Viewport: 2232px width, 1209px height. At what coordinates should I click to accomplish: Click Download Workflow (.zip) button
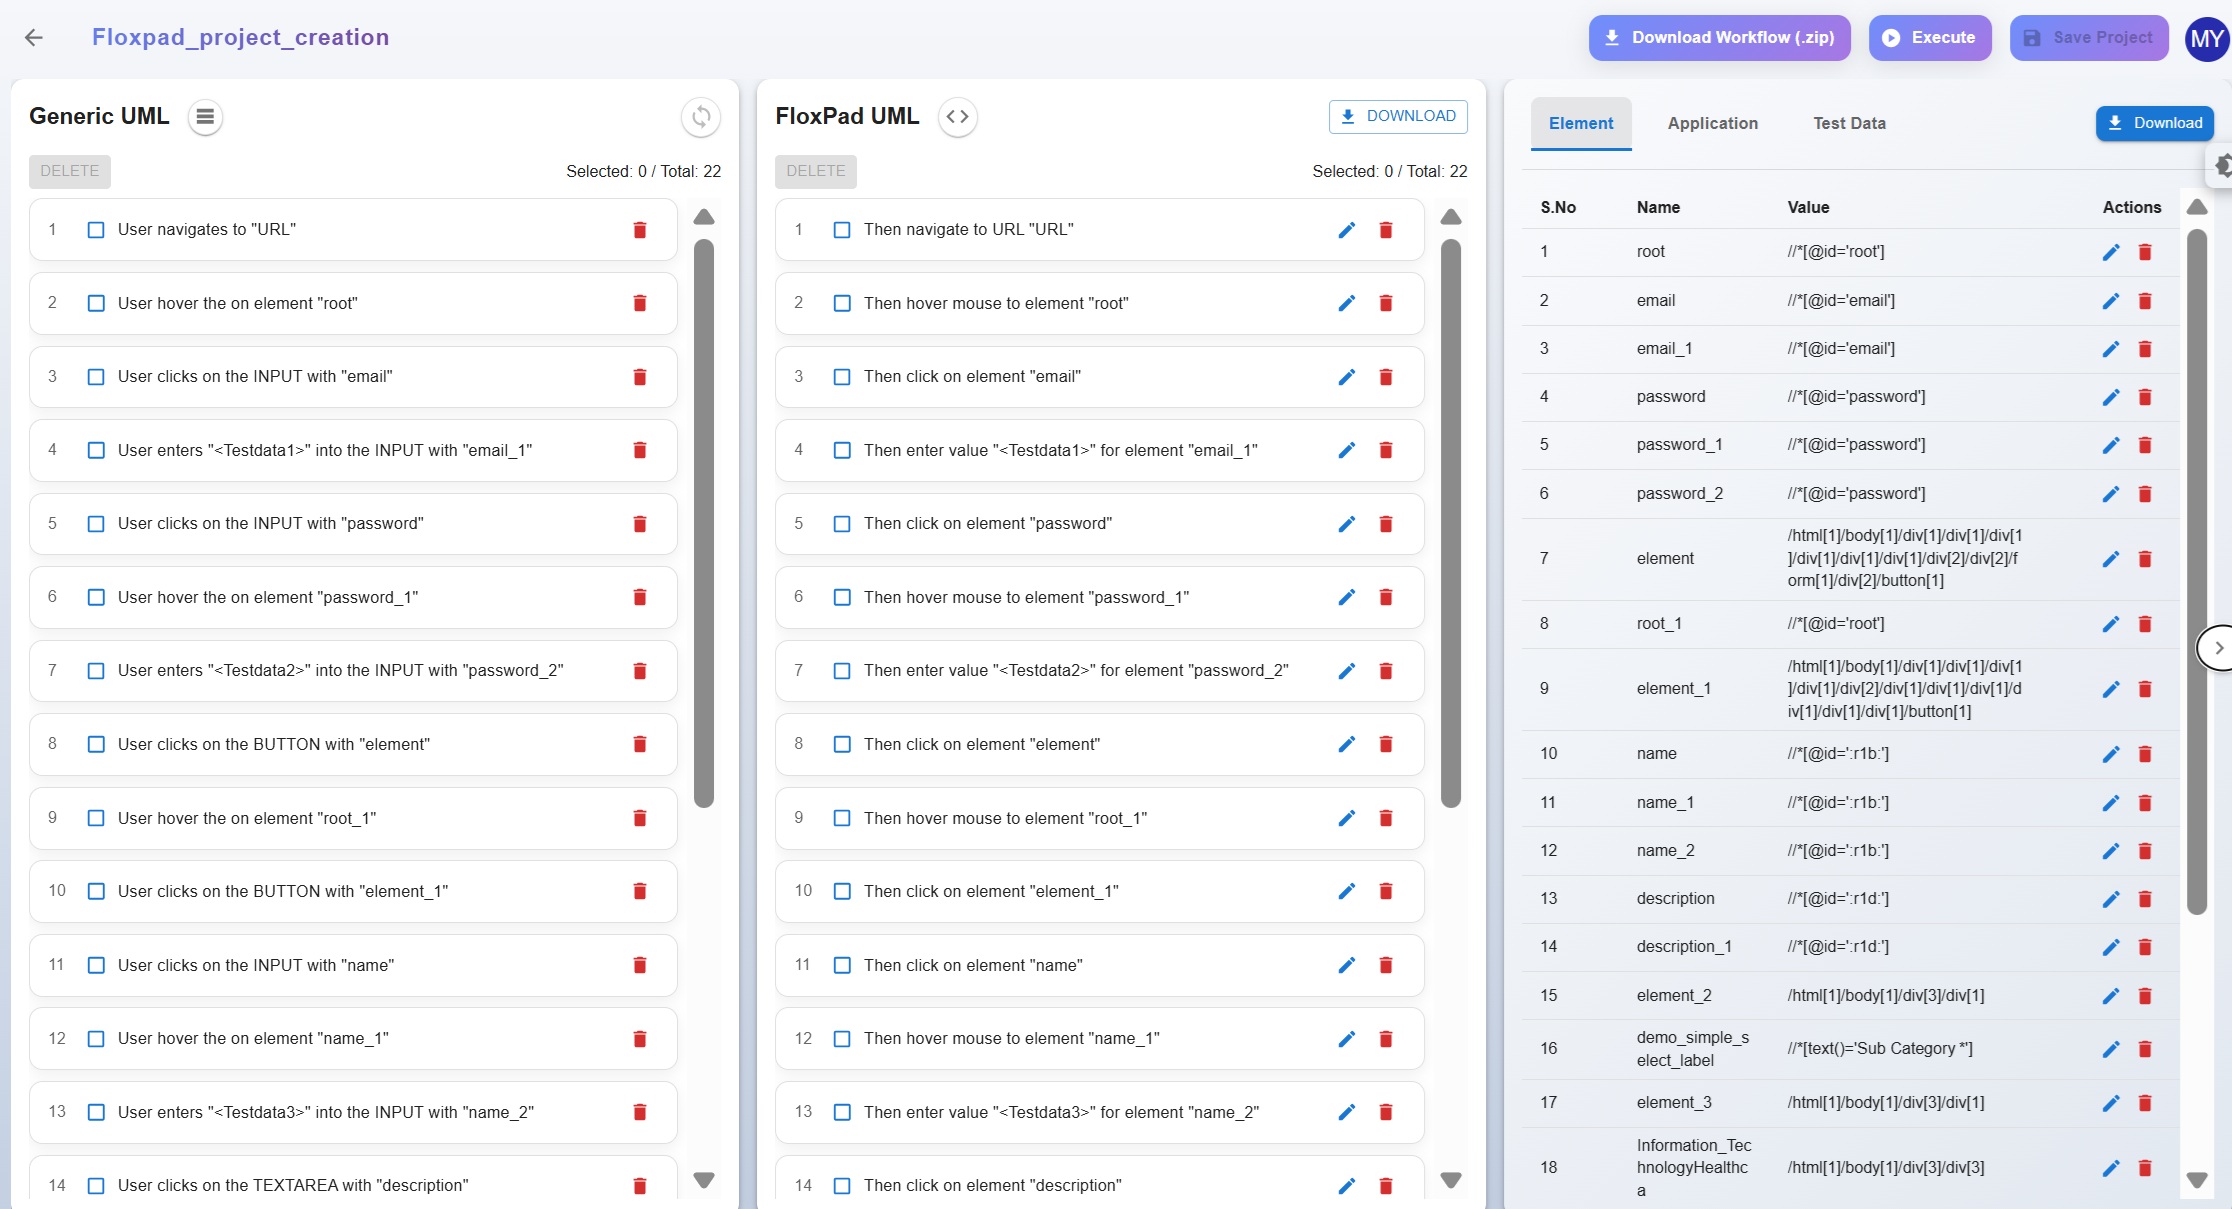1719,38
